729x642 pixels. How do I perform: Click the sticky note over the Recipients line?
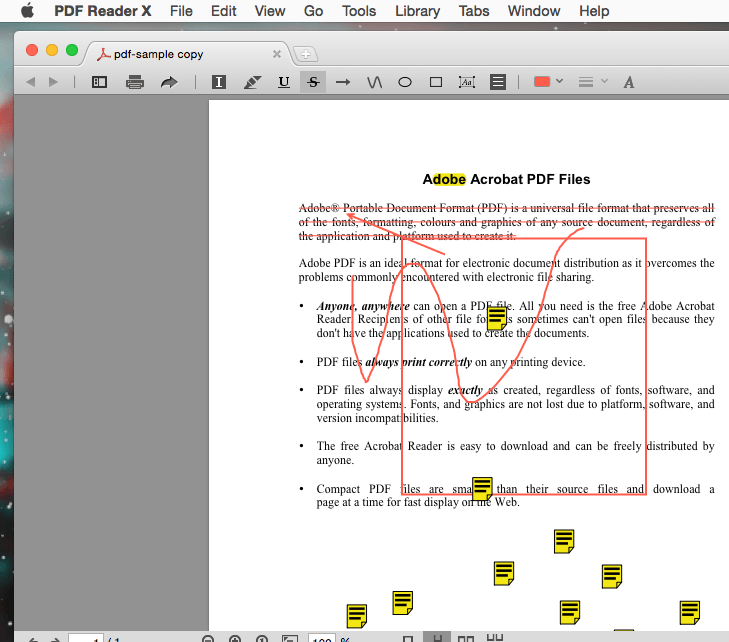[x=497, y=319]
